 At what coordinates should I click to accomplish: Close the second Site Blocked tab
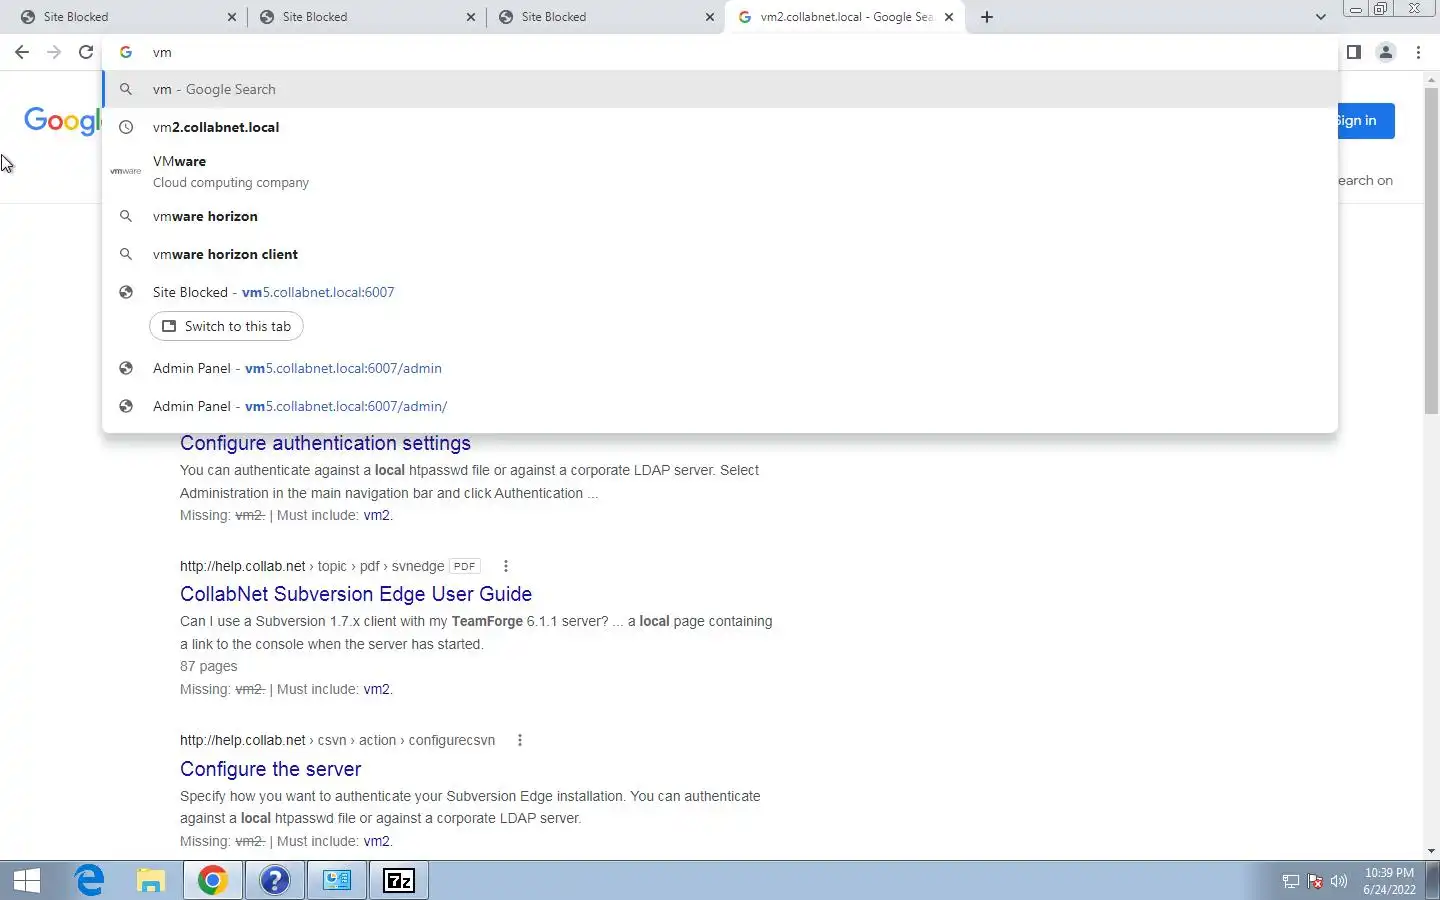click(471, 17)
